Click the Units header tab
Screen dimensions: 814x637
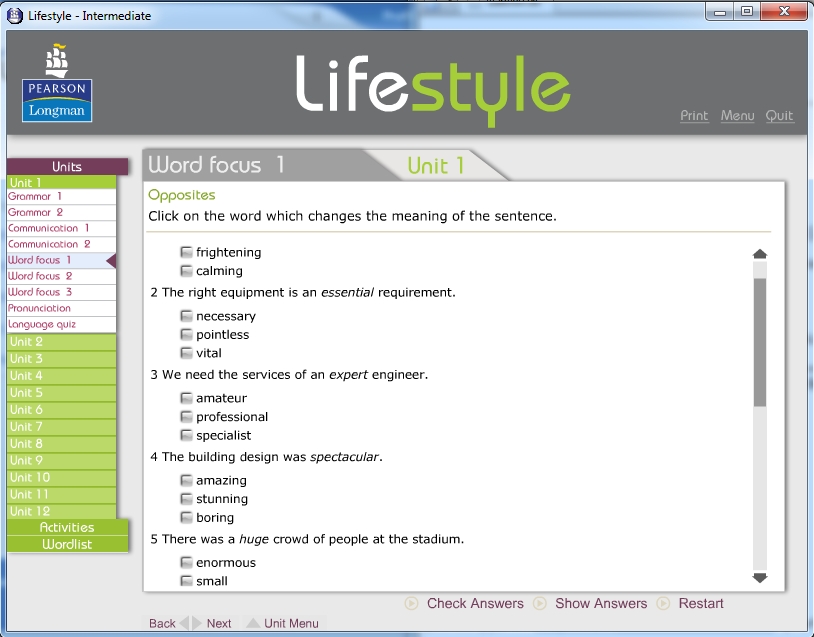coord(67,167)
